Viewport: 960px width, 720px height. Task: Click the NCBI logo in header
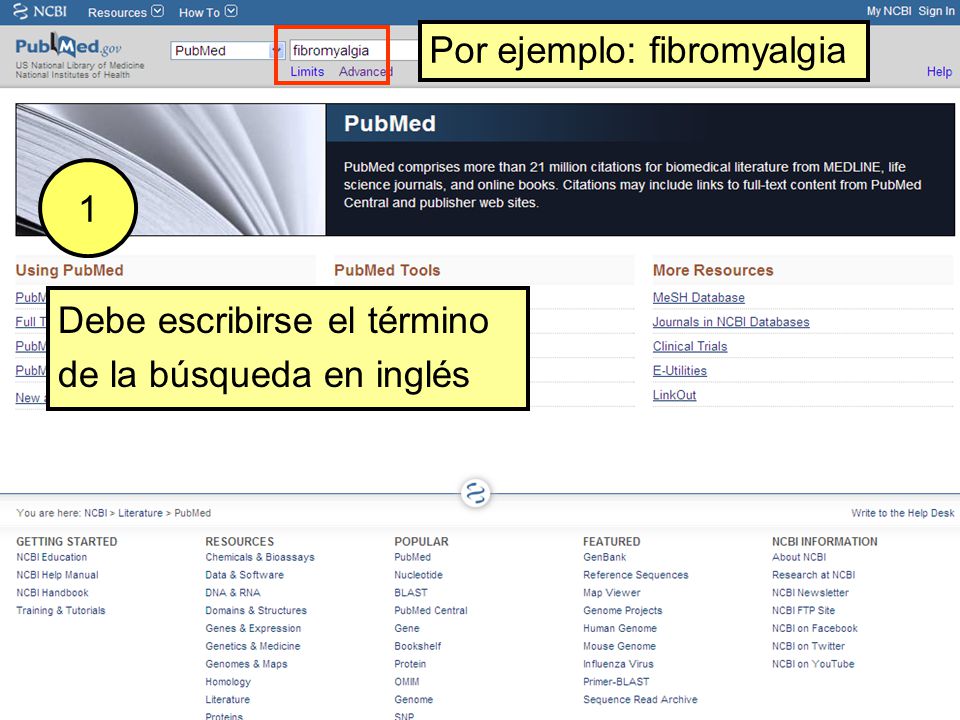[x=40, y=11]
